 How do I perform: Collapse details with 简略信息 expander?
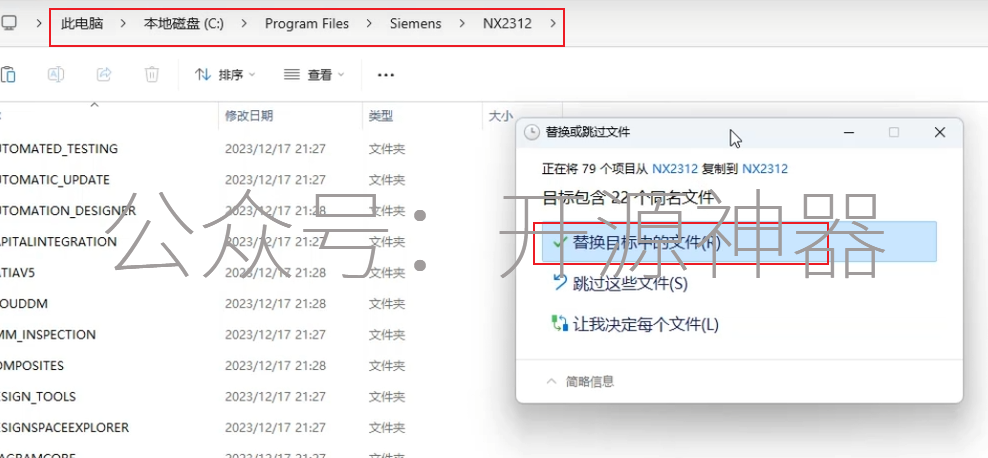point(580,381)
